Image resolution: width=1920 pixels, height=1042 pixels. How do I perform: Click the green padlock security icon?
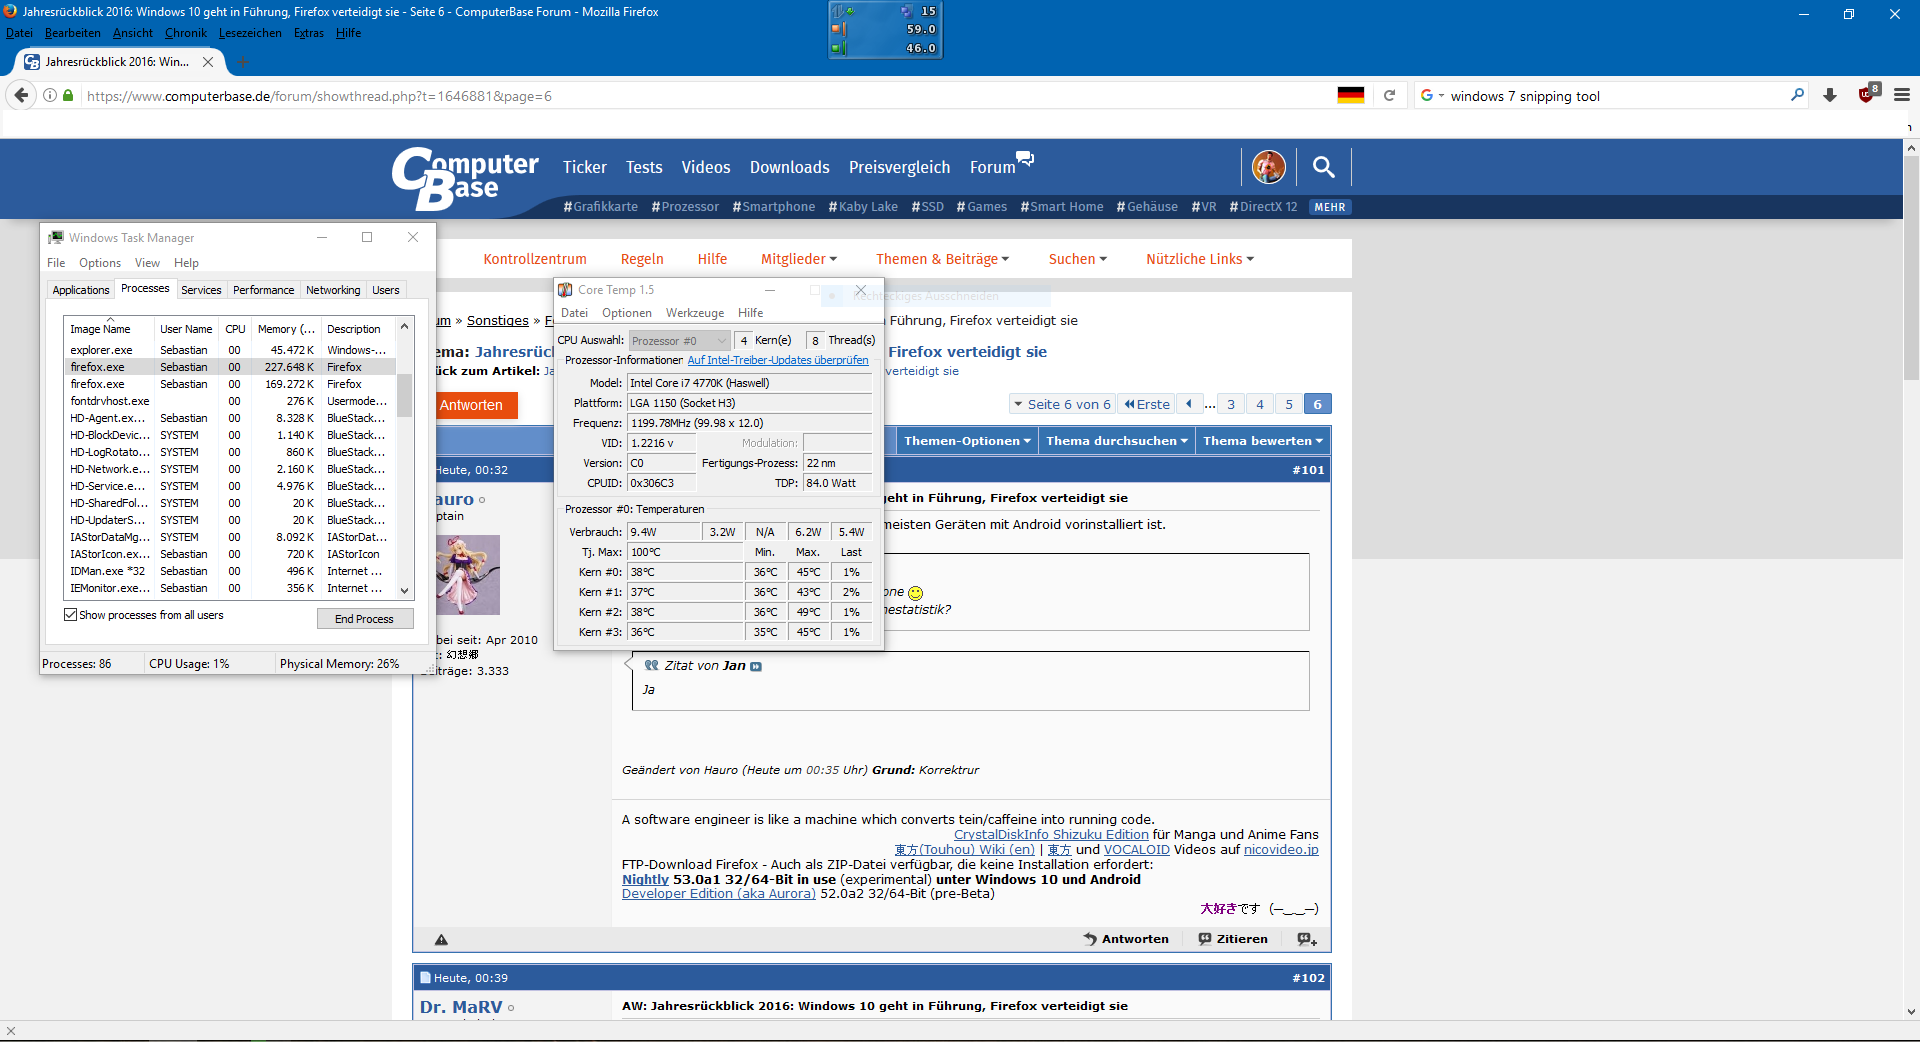[68, 96]
